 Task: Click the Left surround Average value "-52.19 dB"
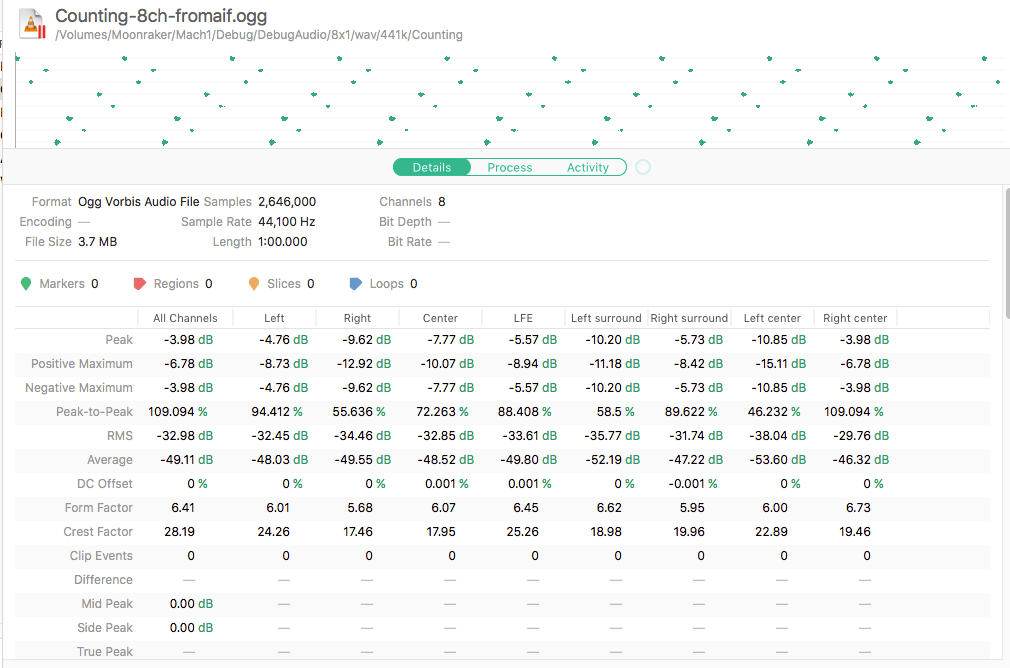(x=612, y=460)
